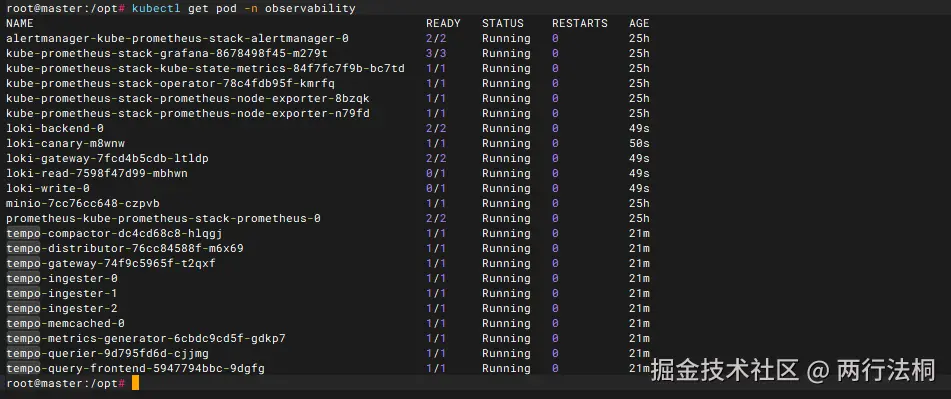The image size is (951, 399).
Task: Select node-exporter-8bzqk pod name
Action: pos(188,98)
